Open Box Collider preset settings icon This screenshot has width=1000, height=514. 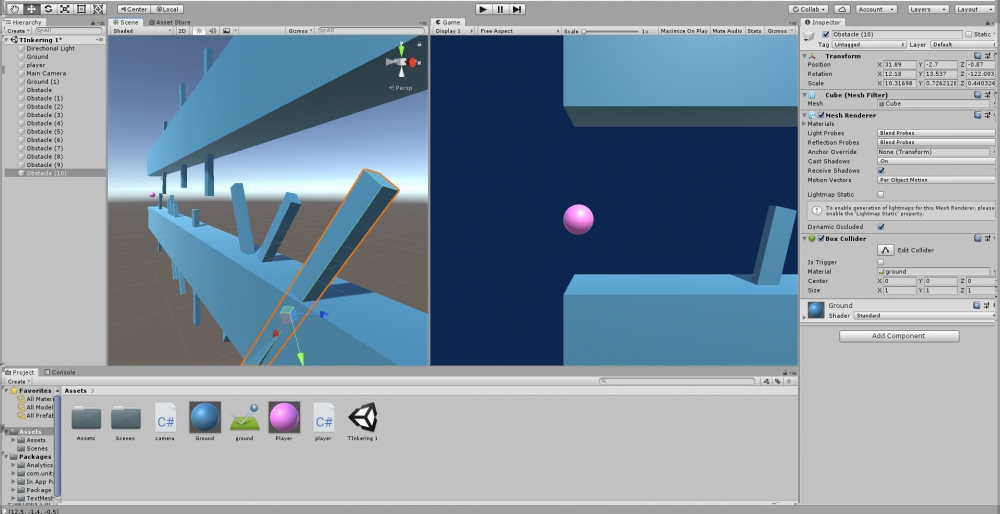(x=987, y=239)
